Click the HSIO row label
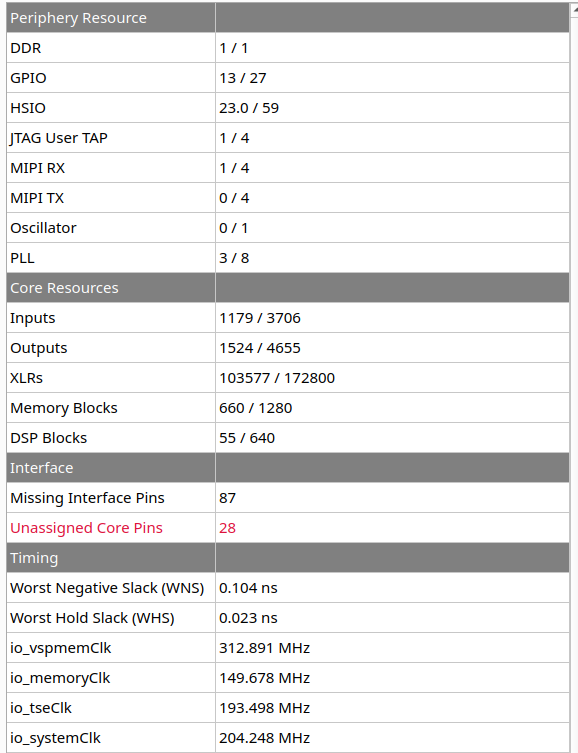The image size is (578, 753). pos(28,108)
